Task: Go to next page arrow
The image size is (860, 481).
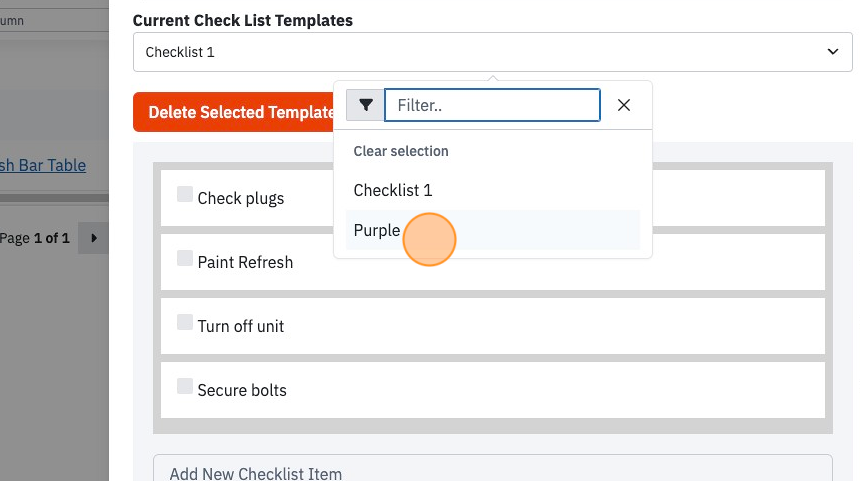Action: [x=94, y=238]
